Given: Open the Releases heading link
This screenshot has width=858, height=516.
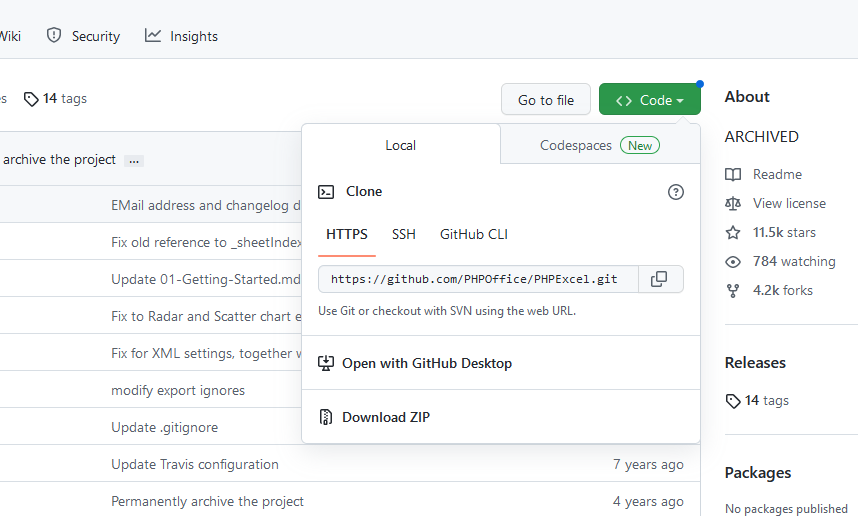Looking at the screenshot, I should coord(755,363).
